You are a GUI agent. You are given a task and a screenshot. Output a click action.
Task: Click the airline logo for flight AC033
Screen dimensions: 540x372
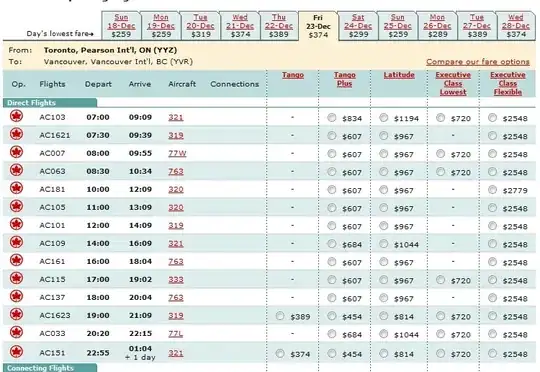tap(16, 332)
